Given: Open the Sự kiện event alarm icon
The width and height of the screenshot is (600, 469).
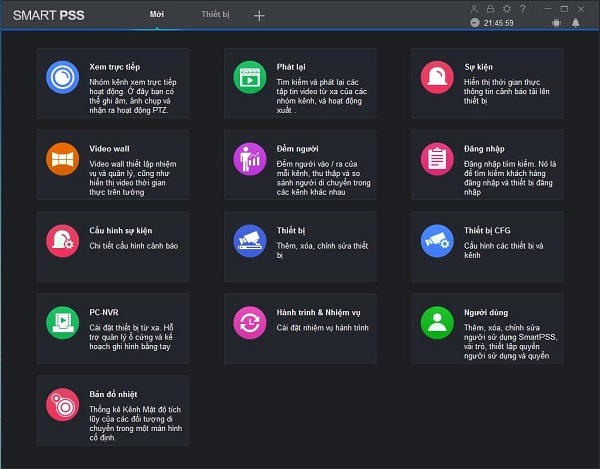Looking at the screenshot, I should [435, 77].
